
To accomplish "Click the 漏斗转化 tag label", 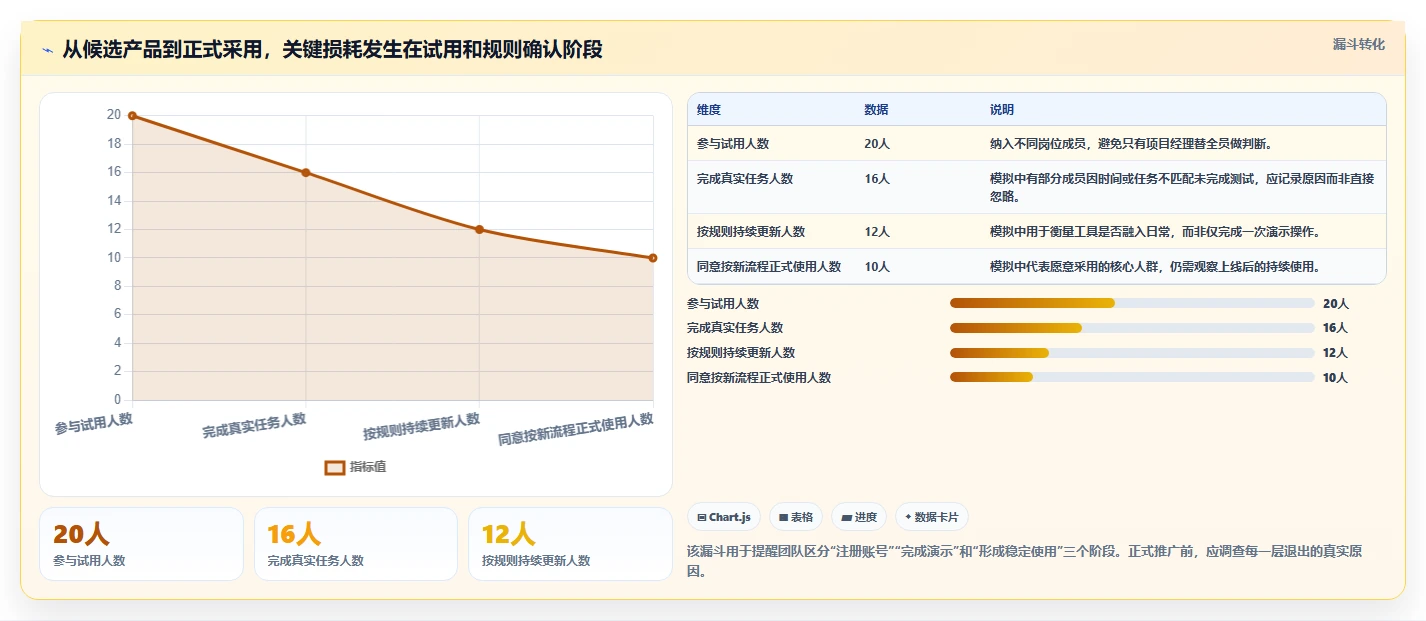I will (1359, 44).
